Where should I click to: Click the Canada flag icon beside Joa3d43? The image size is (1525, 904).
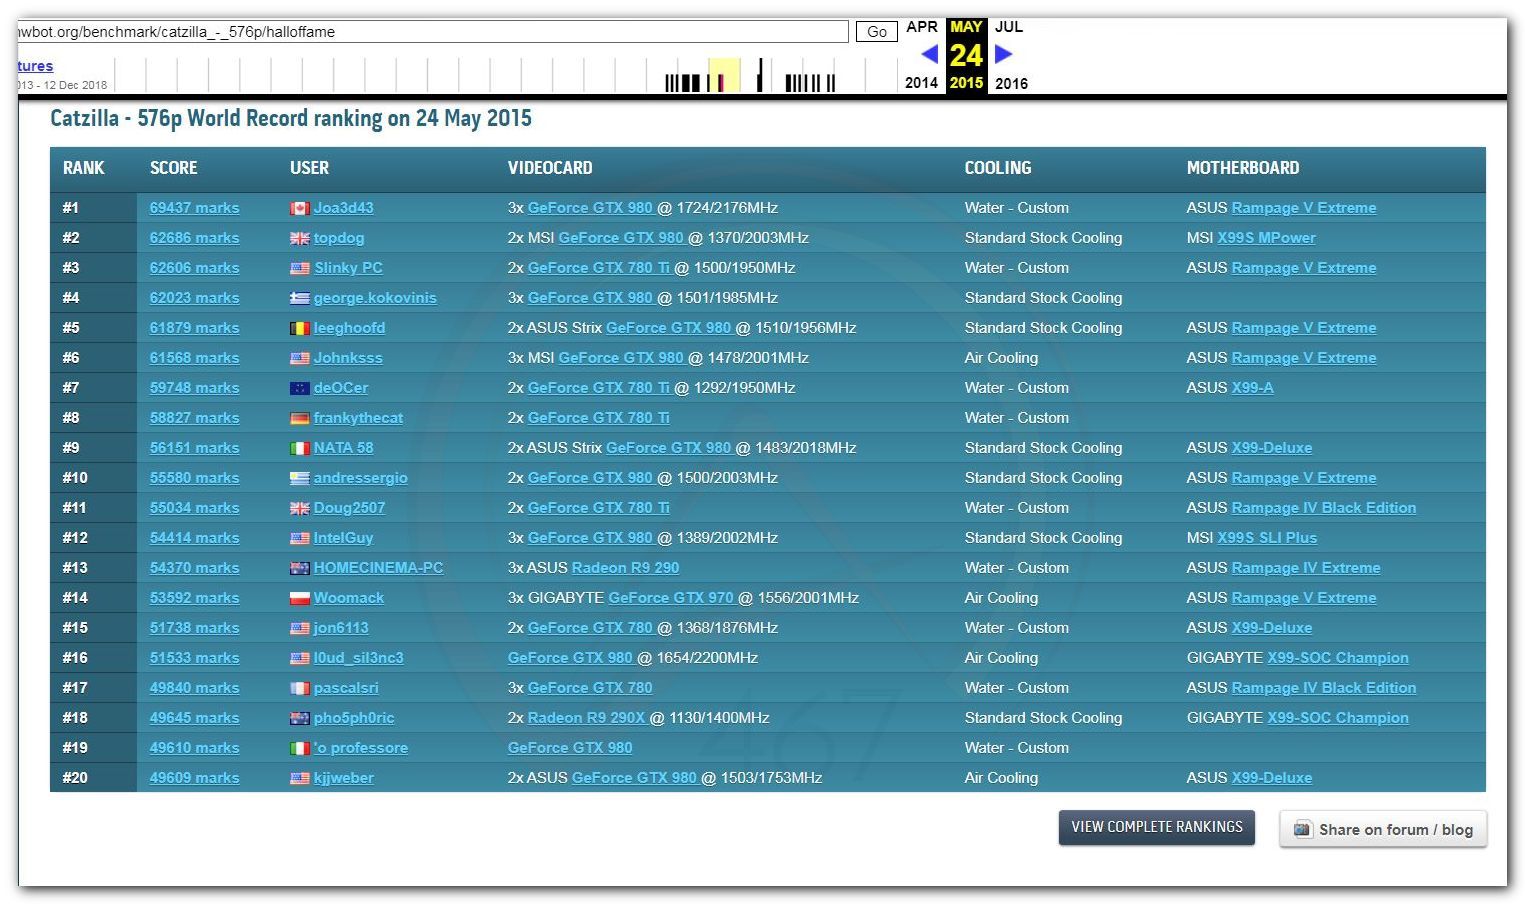[x=299, y=208]
